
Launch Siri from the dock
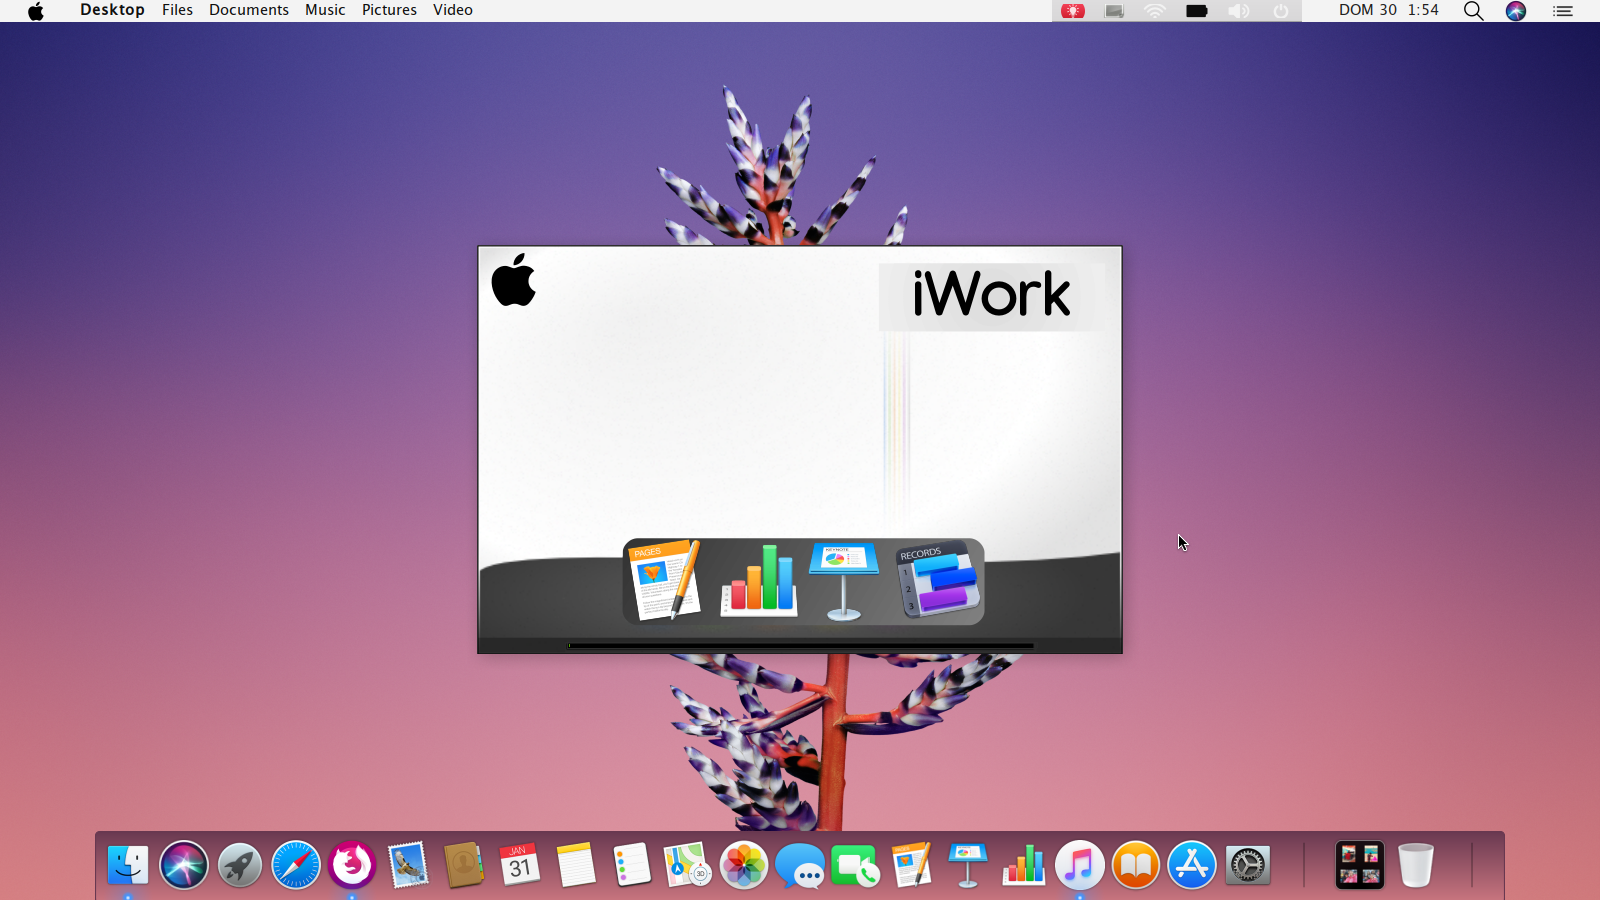click(184, 865)
